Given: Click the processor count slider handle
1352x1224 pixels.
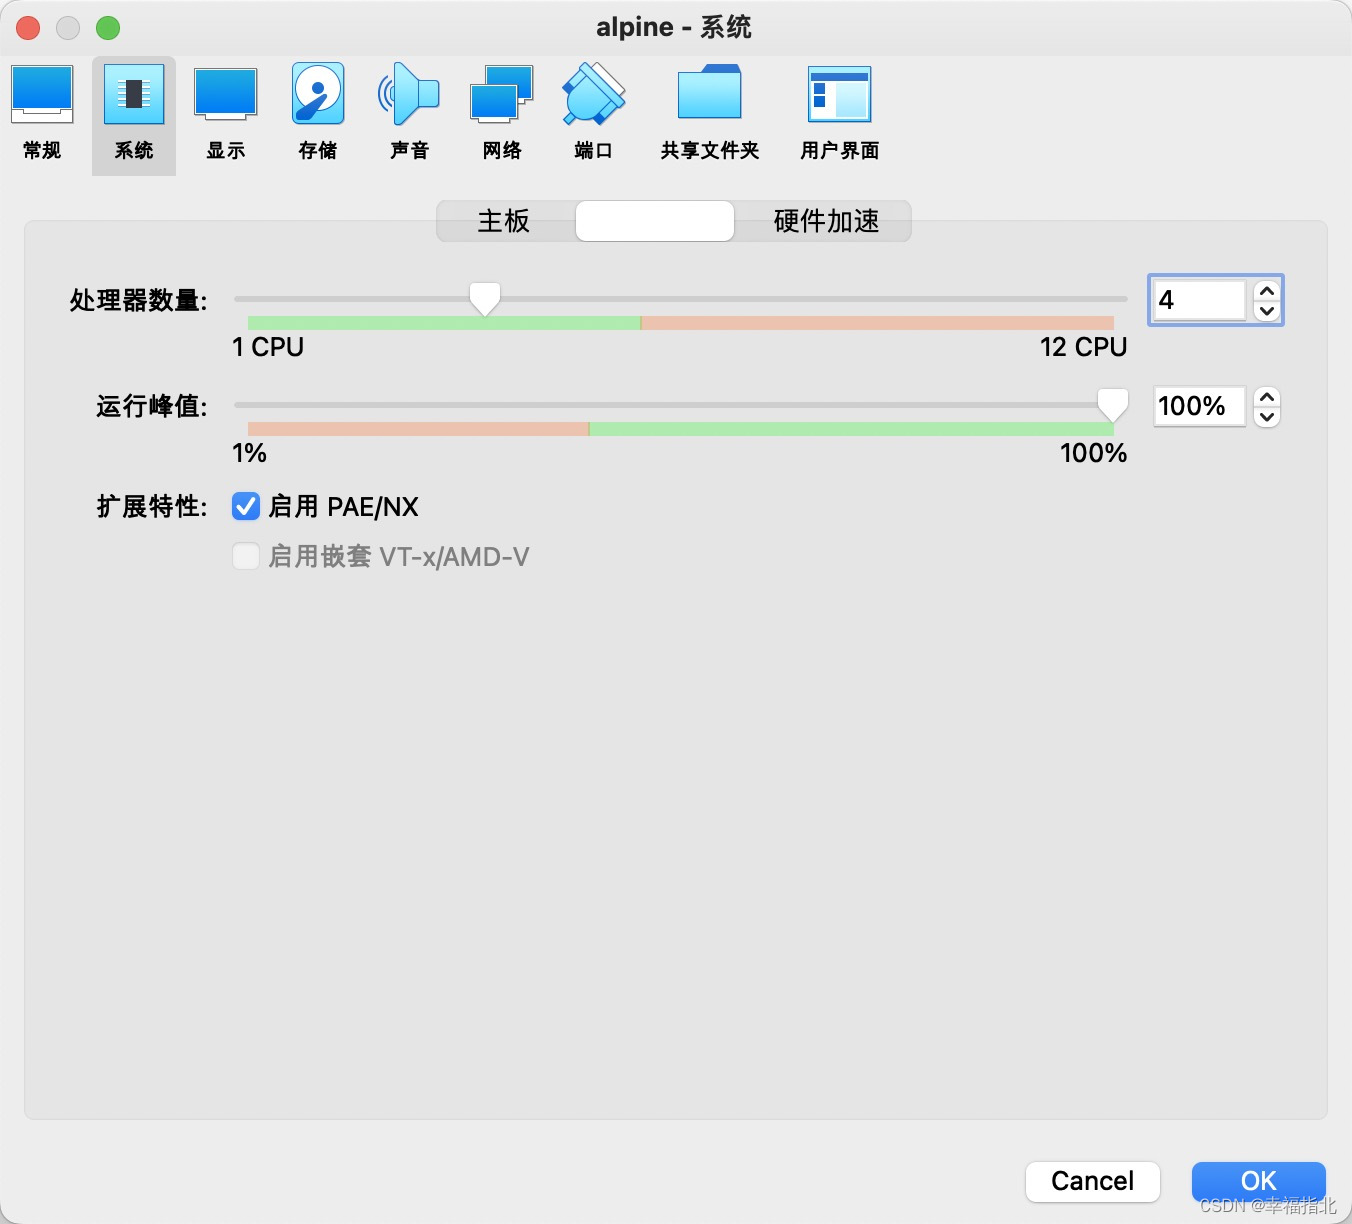Looking at the screenshot, I should click(485, 298).
